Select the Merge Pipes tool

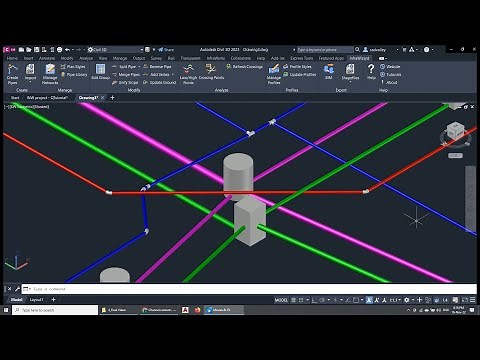pyautogui.click(x=126, y=75)
